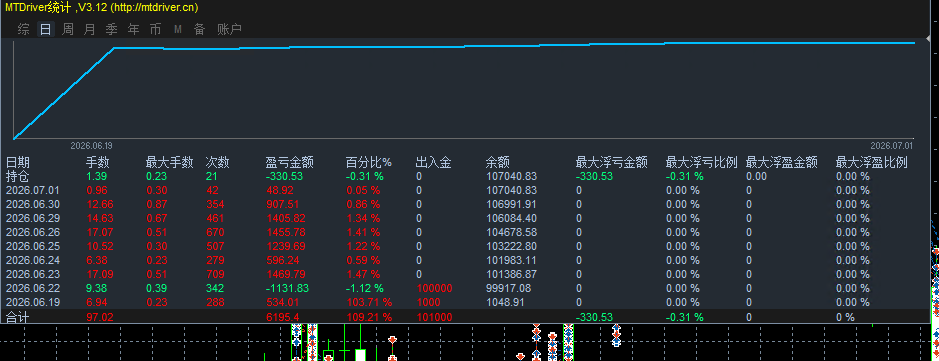This screenshot has width=939, height=361.
Task: Switch to the 综 summary tab
Action: 23,29
